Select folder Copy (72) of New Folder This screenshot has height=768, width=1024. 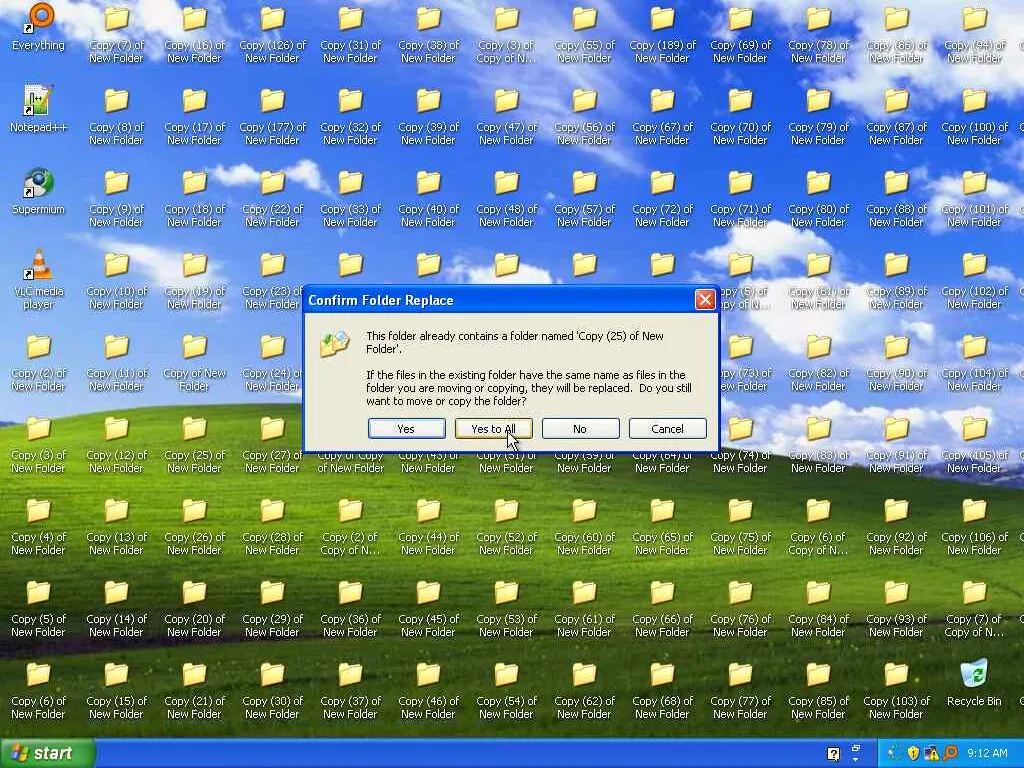tap(662, 200)
